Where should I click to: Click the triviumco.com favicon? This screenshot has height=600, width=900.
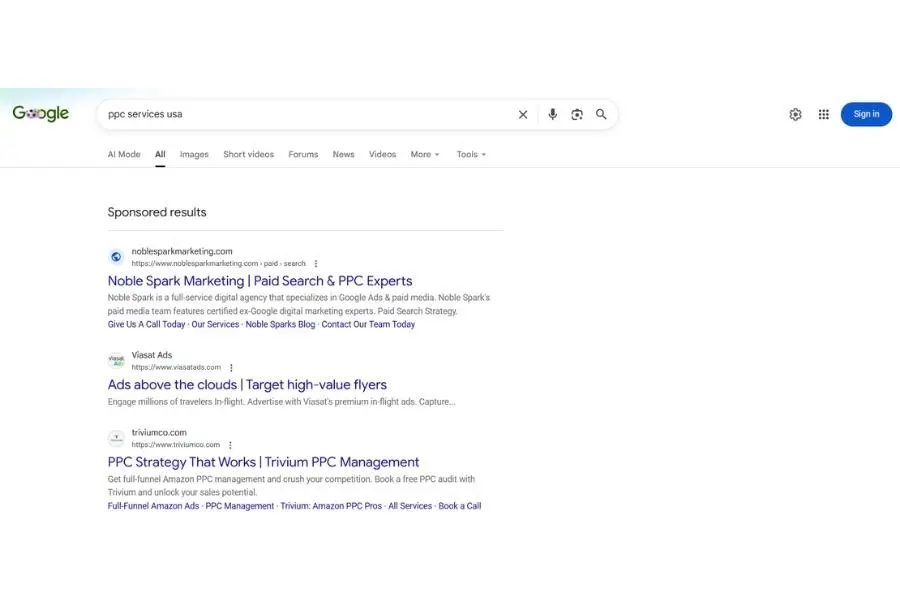(116, 438)
